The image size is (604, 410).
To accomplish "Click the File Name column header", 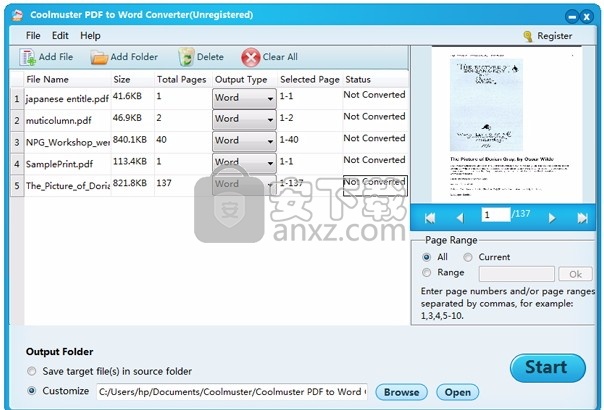I will click(67, 79).
